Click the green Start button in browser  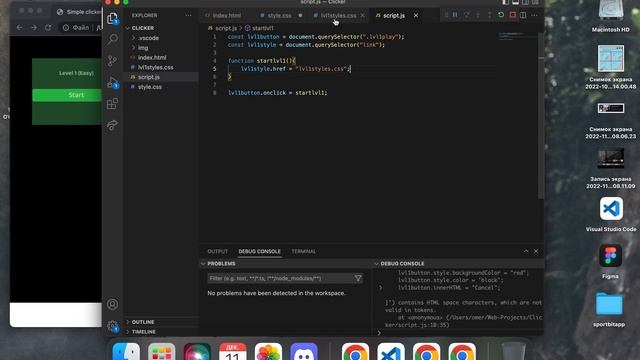tap(67, 95)
